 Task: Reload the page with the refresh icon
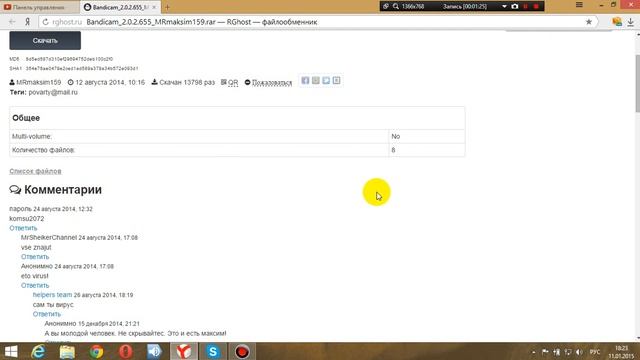(x=45, y=22)
